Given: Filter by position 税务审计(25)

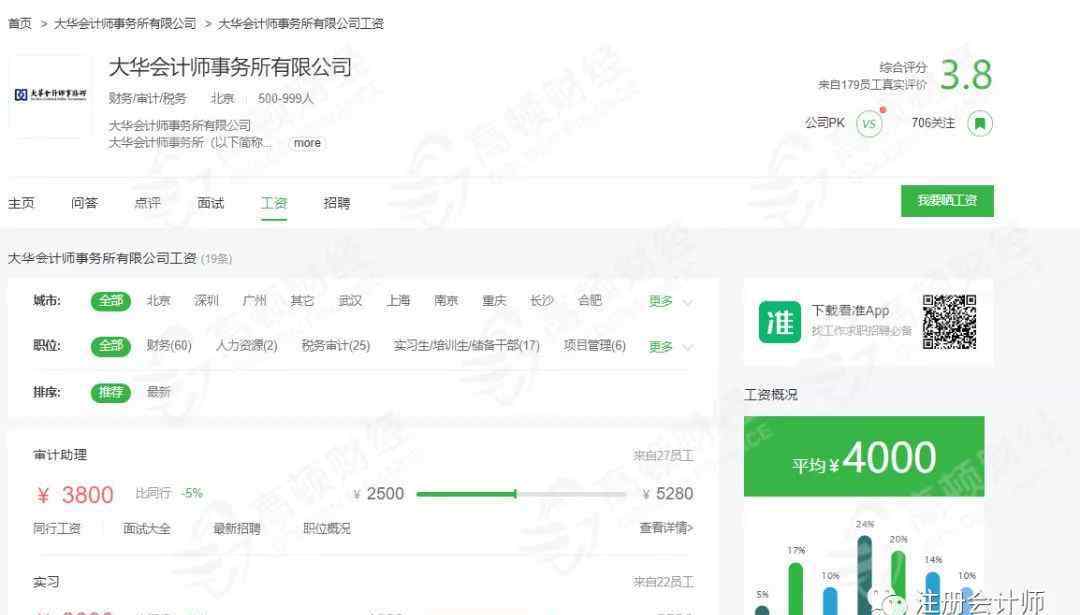Looking at the screenshot, I should pos(335,346).
